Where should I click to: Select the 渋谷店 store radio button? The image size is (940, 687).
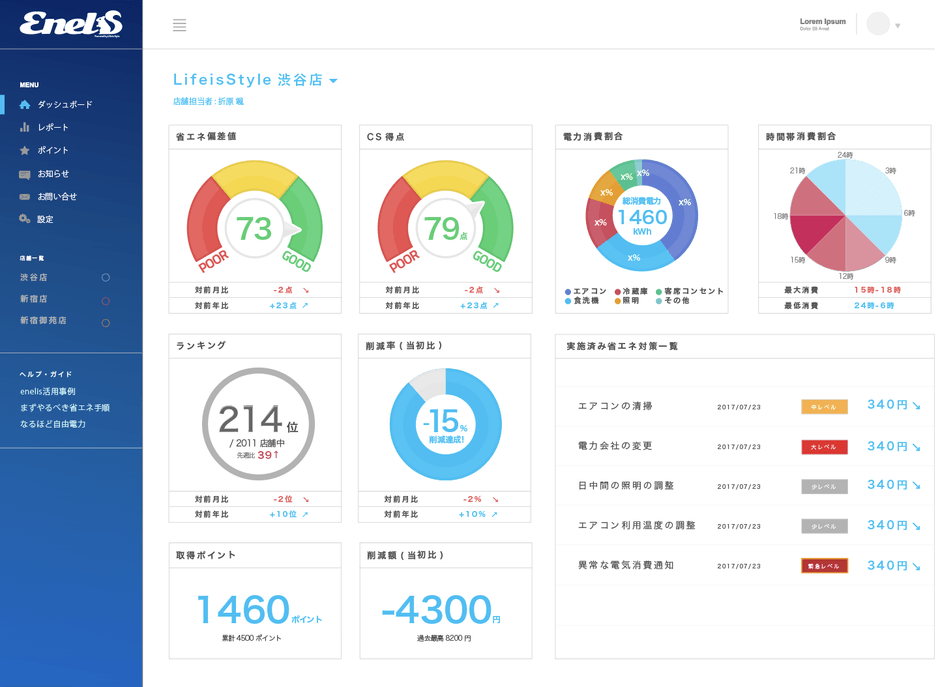pyautogui.click(x=104, y=278)
